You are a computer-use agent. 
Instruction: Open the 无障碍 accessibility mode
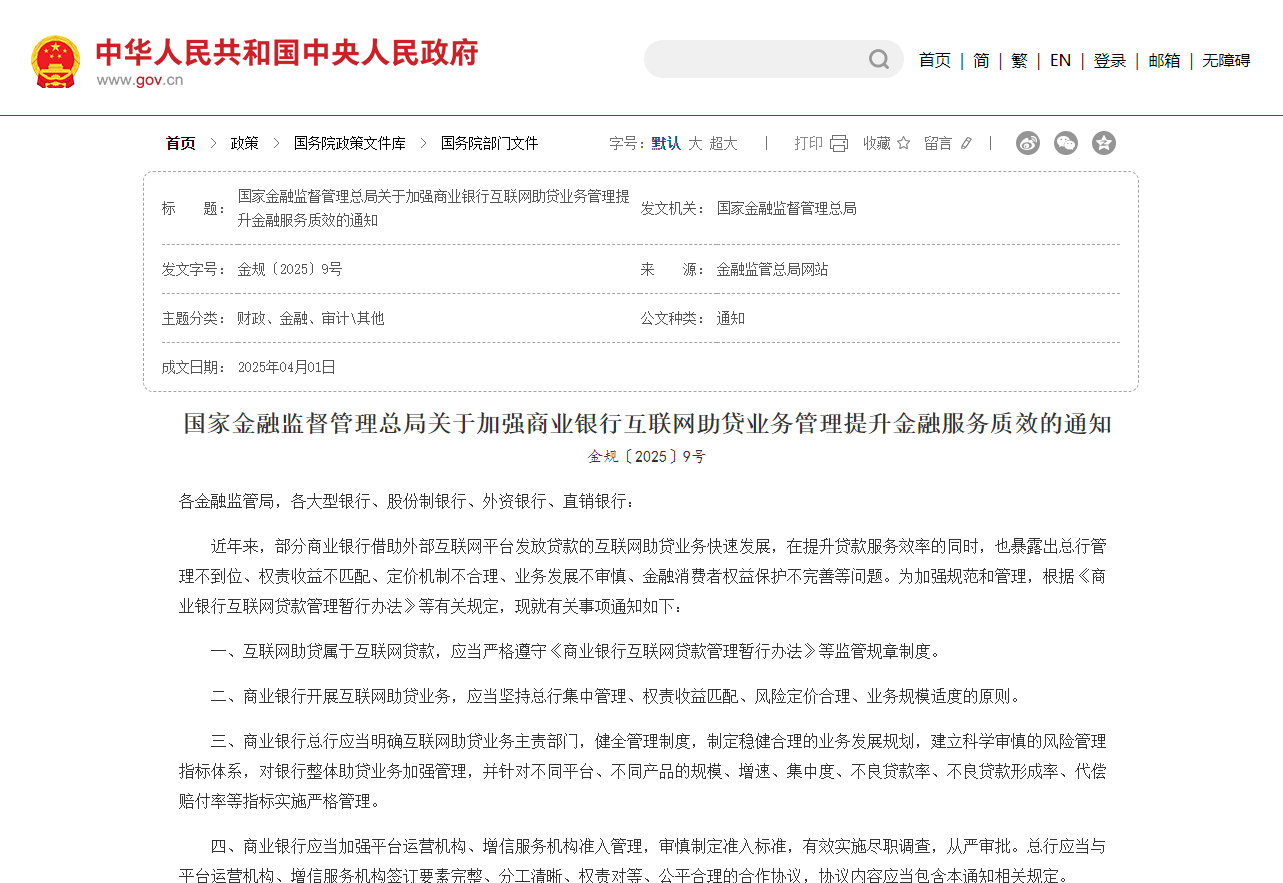point(1226,61)
